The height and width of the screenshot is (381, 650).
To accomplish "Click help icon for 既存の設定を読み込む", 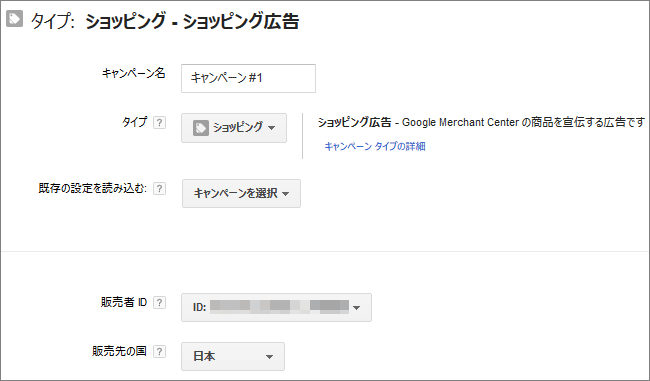I will [160, 189].
